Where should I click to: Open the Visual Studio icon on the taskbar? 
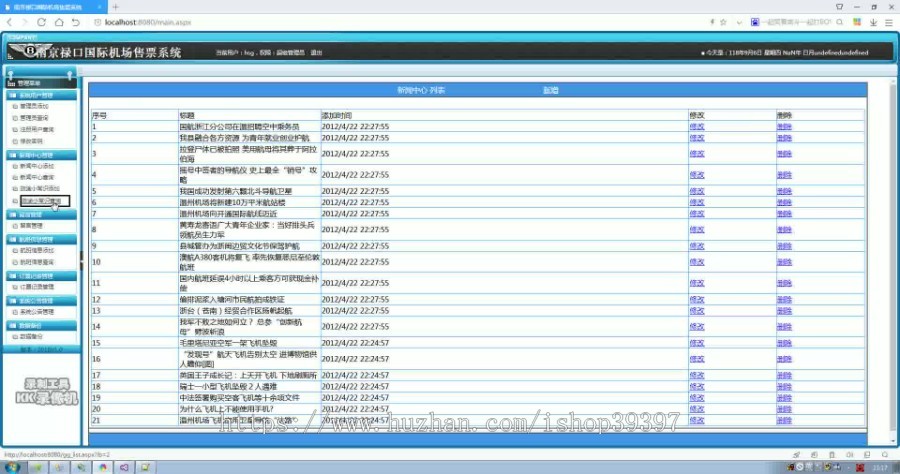124,468
